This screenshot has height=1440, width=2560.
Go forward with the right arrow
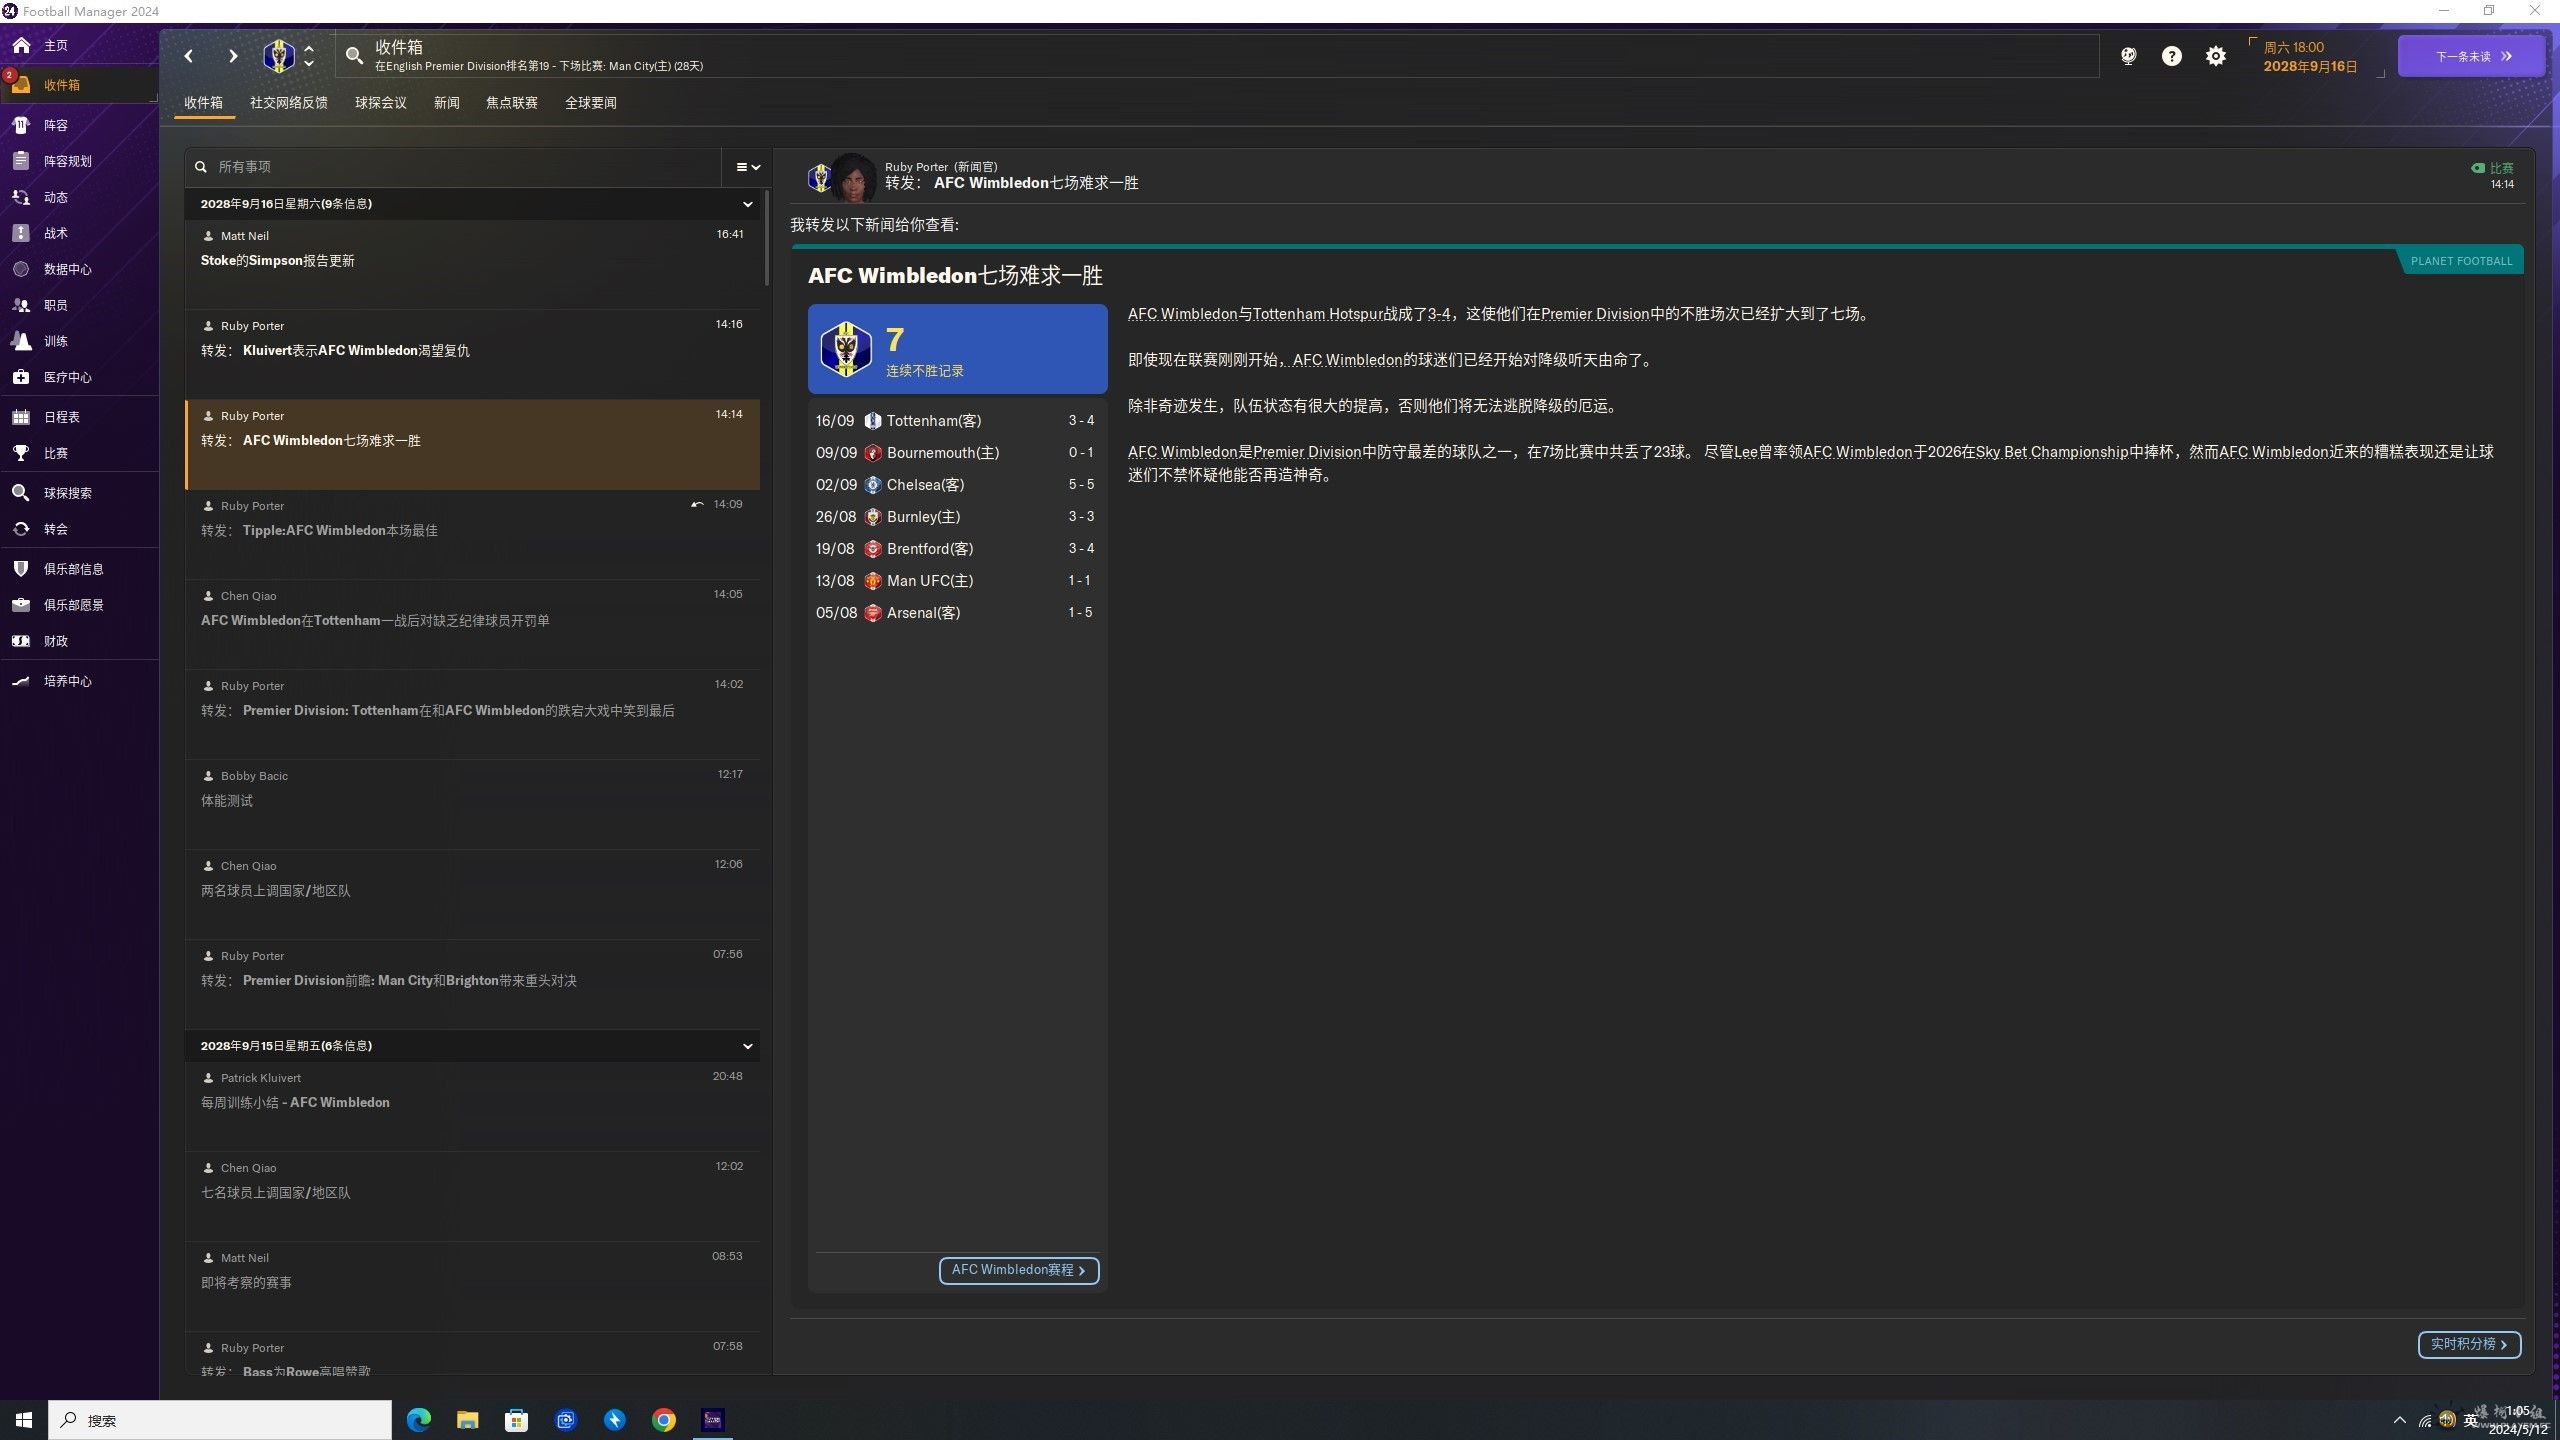point(233,56)
